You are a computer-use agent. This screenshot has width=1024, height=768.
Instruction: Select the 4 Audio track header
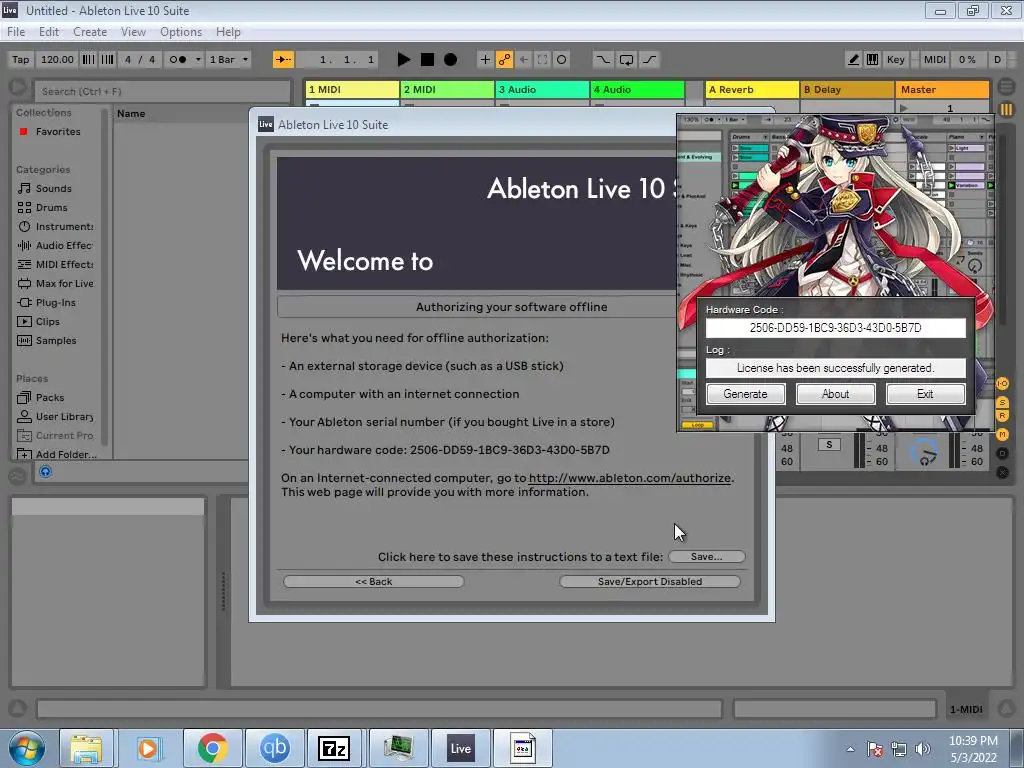637,89
